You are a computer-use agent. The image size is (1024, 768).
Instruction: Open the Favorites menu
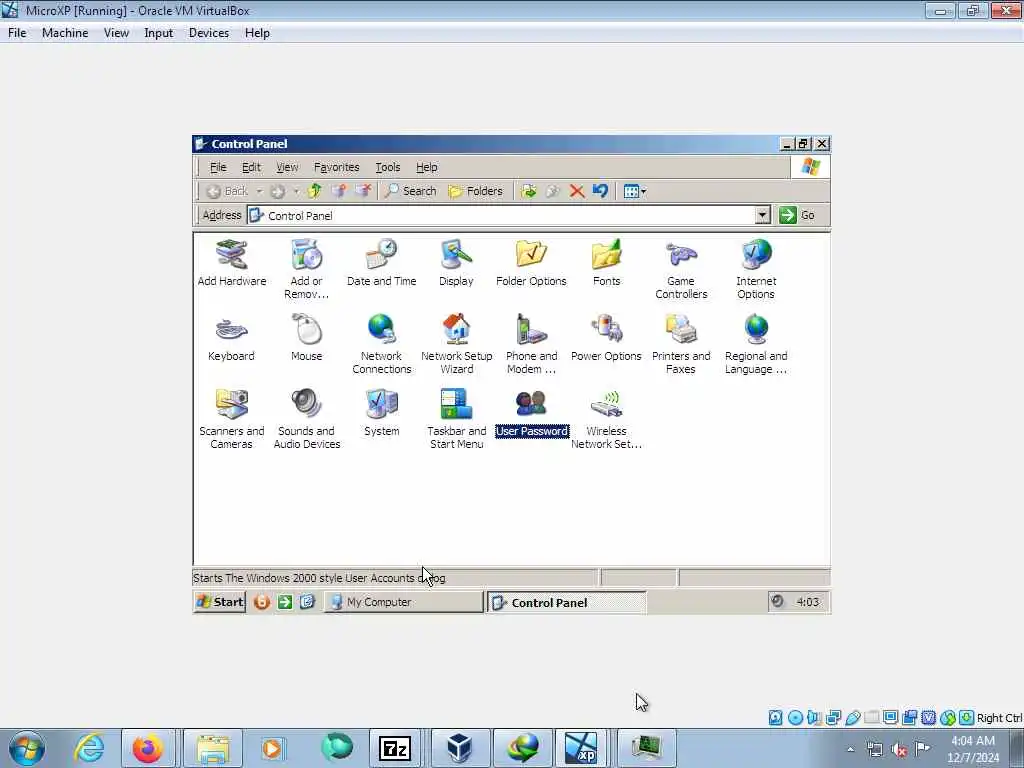tap(336, 167)
